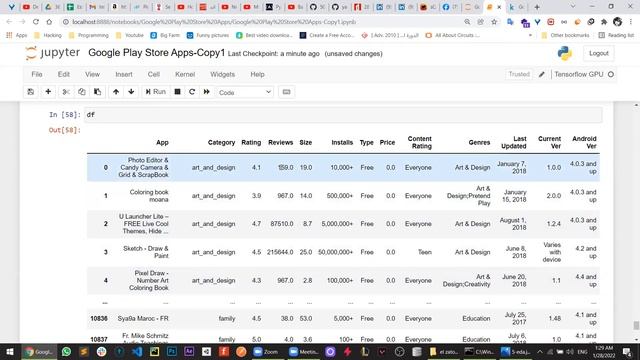Restart the kernel icon
Image resolution: width=640 pixels, height=360 pixels.
pos(192,92)
